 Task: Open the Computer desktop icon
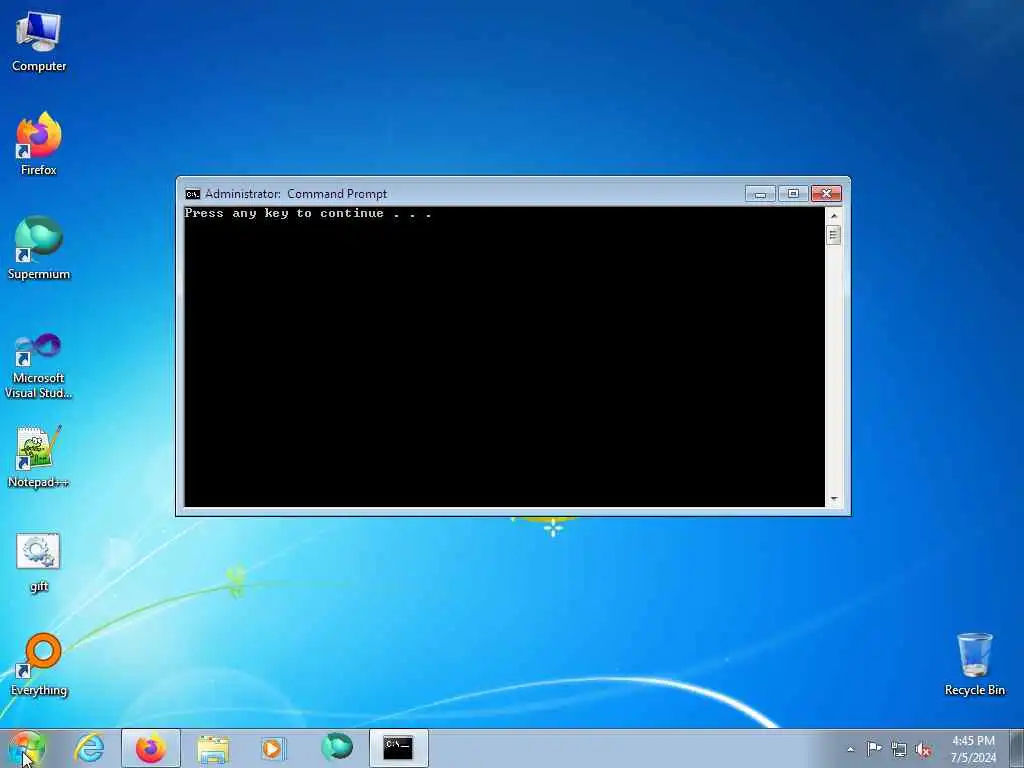point(39,42)
